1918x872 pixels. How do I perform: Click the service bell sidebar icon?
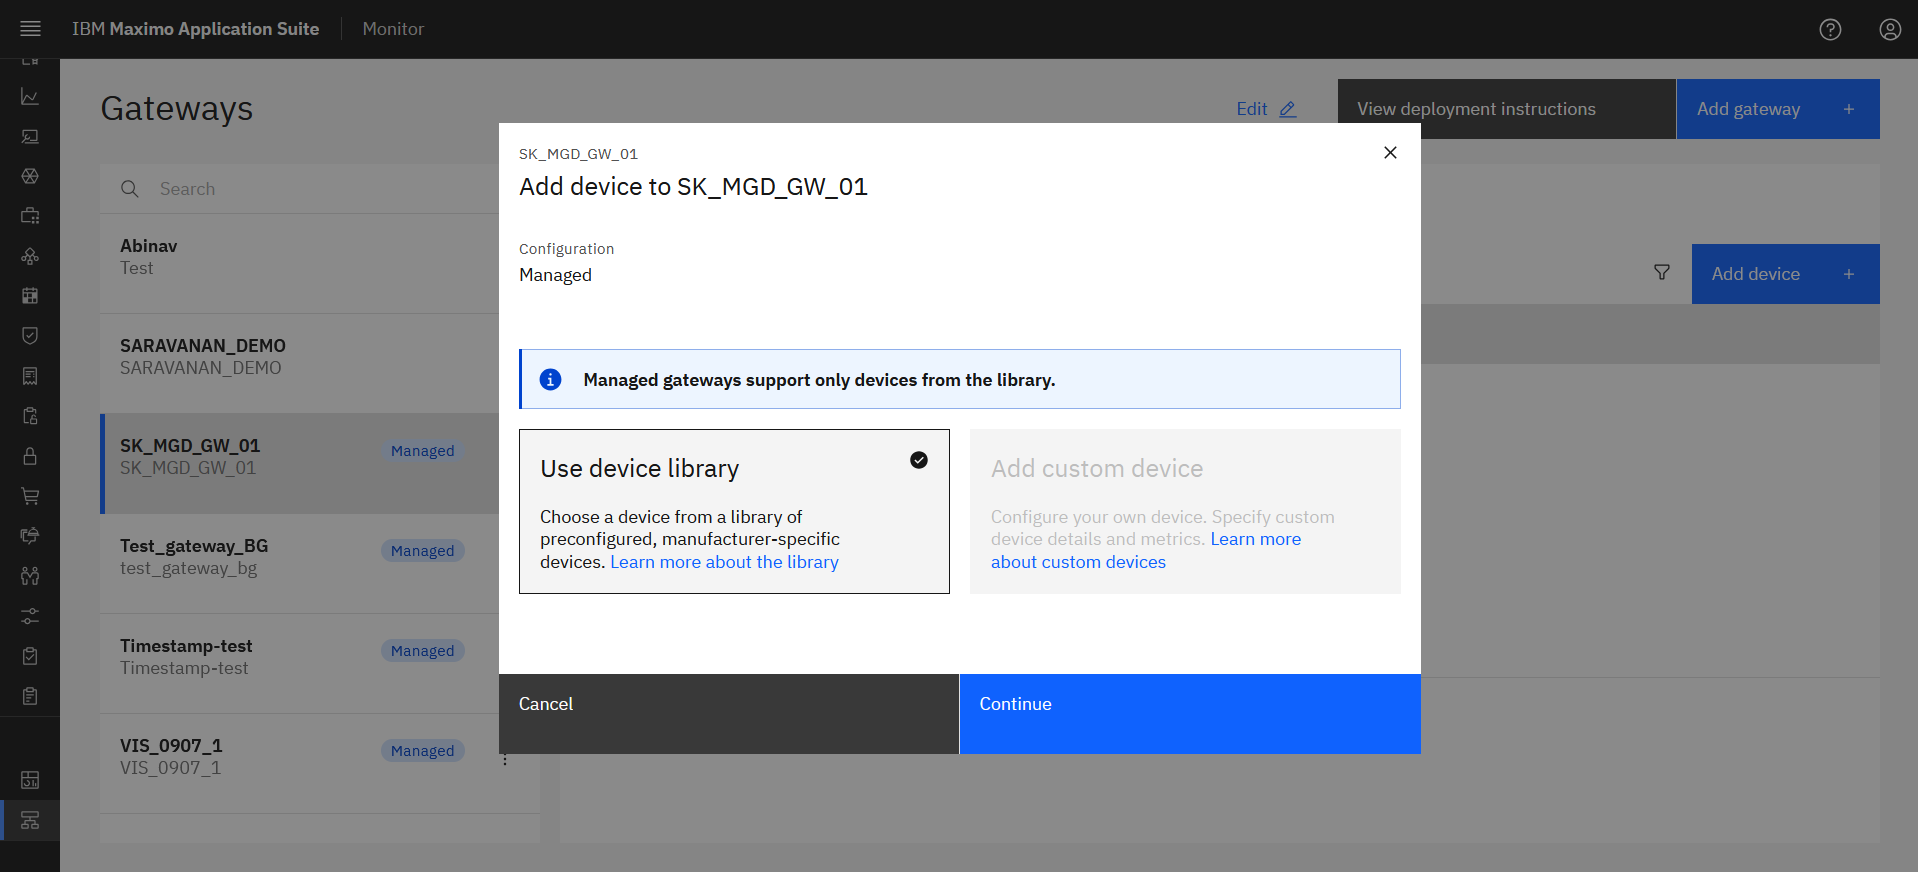(30, 536)
